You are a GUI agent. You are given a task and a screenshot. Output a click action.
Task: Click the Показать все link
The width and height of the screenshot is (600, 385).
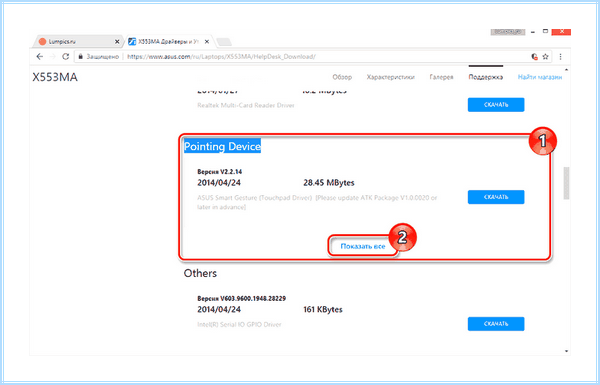coord(363,246)
